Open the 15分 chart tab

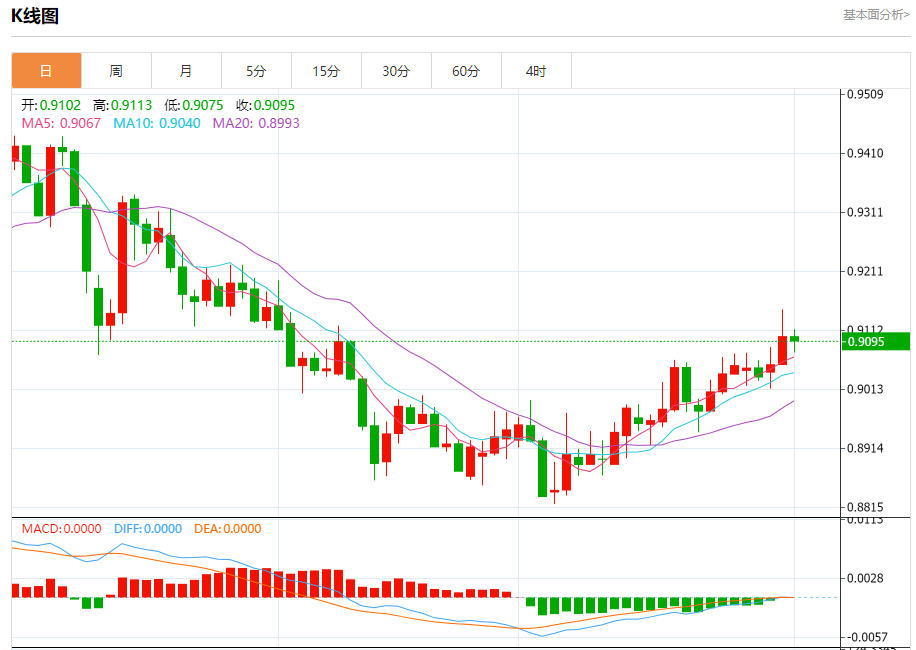coord(327,71)
